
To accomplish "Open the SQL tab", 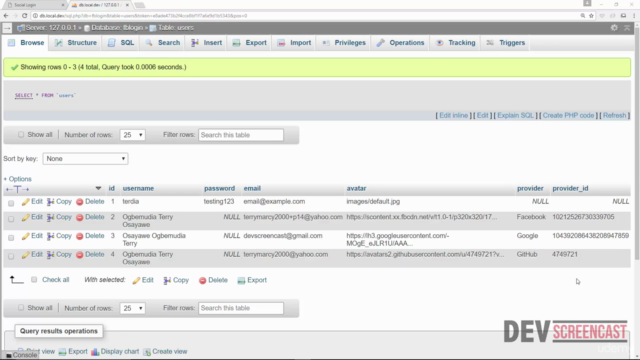I will (x=121, y=42).
